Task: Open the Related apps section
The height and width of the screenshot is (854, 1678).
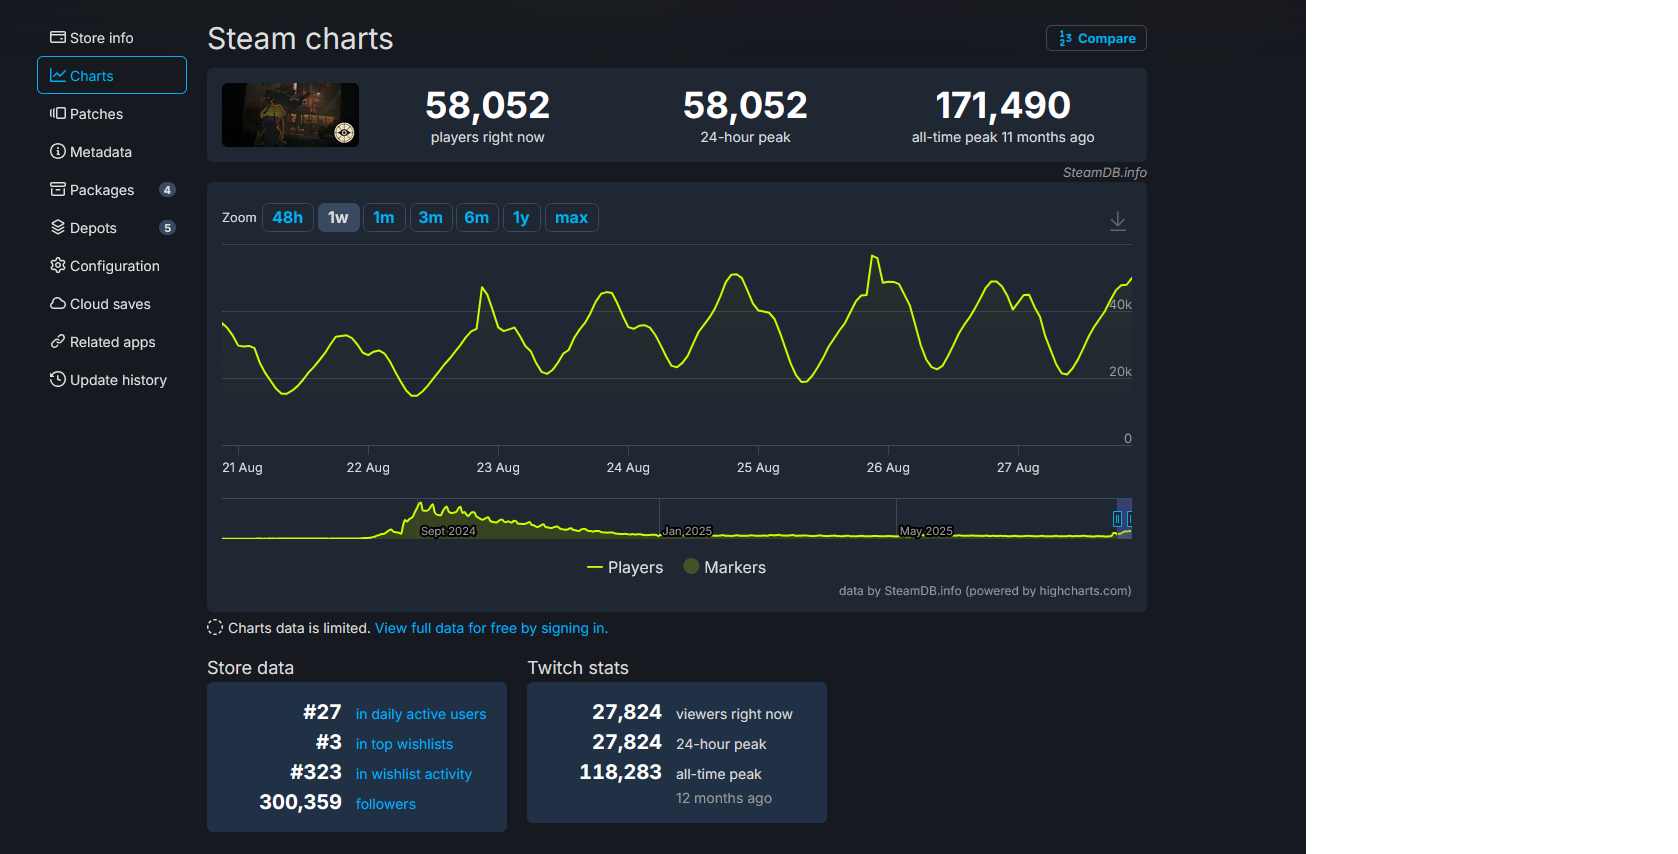Action: coord(112,342)
